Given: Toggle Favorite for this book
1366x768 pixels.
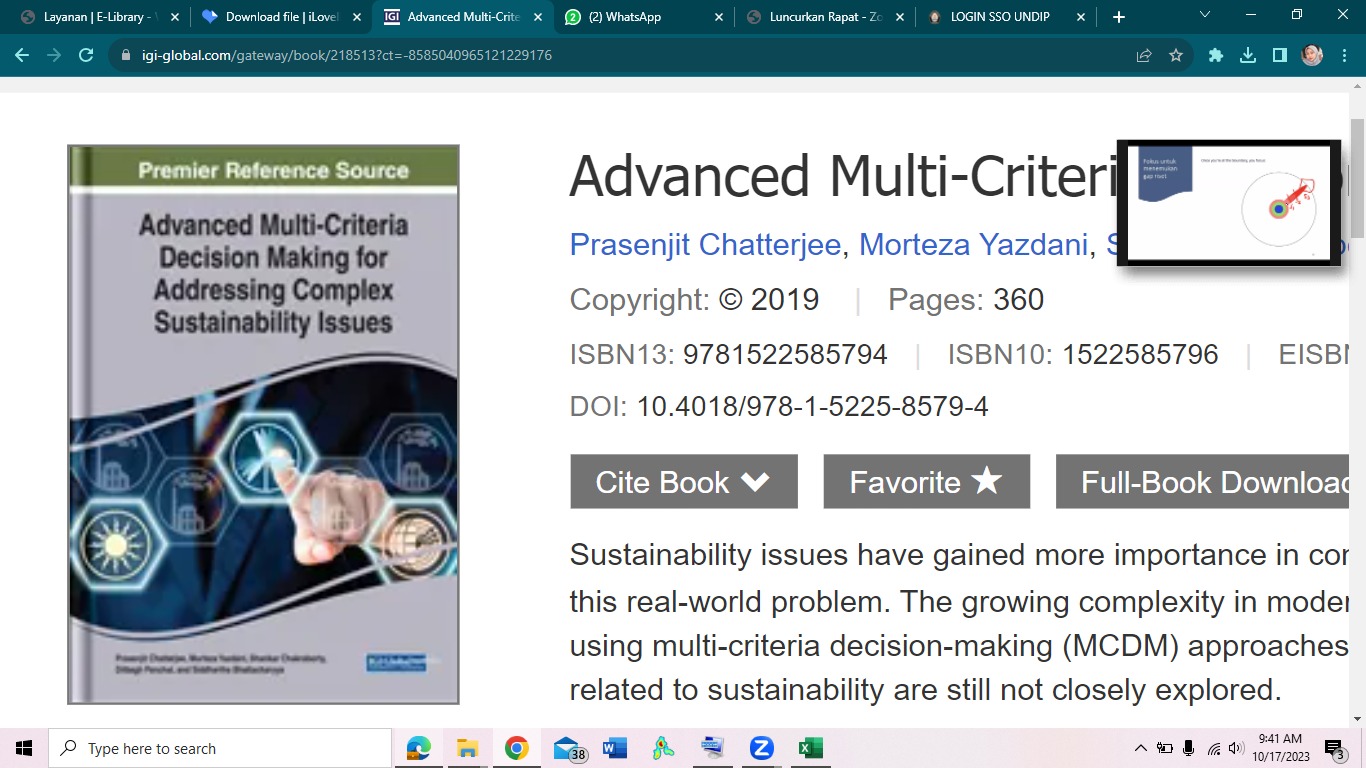Looking at the screenshot, I should 926,481.
